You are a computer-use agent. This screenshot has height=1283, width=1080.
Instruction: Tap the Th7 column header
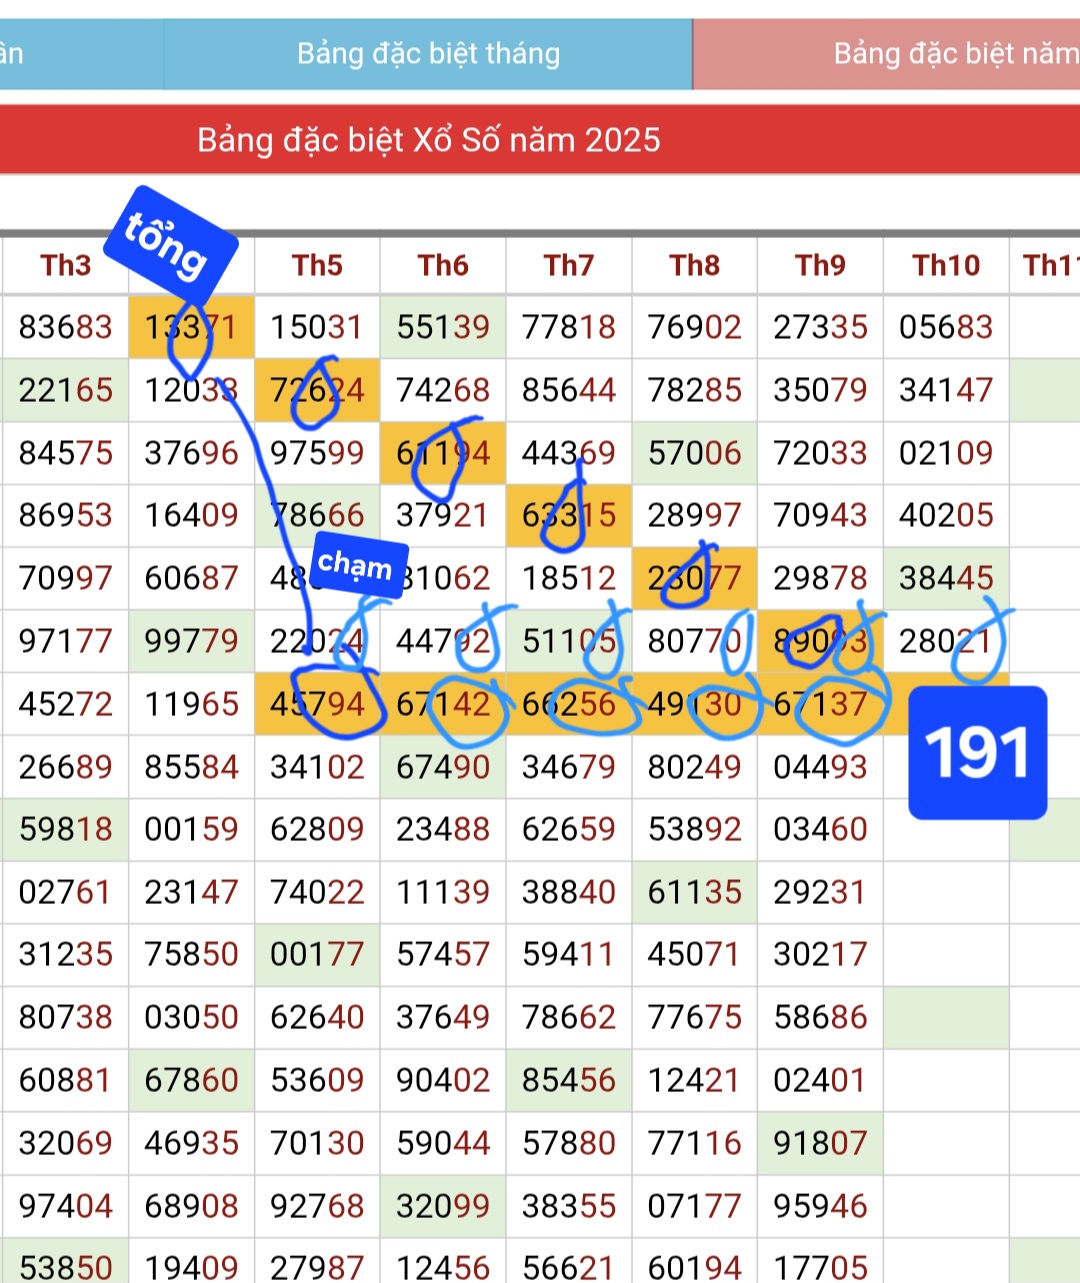(569, 265)
